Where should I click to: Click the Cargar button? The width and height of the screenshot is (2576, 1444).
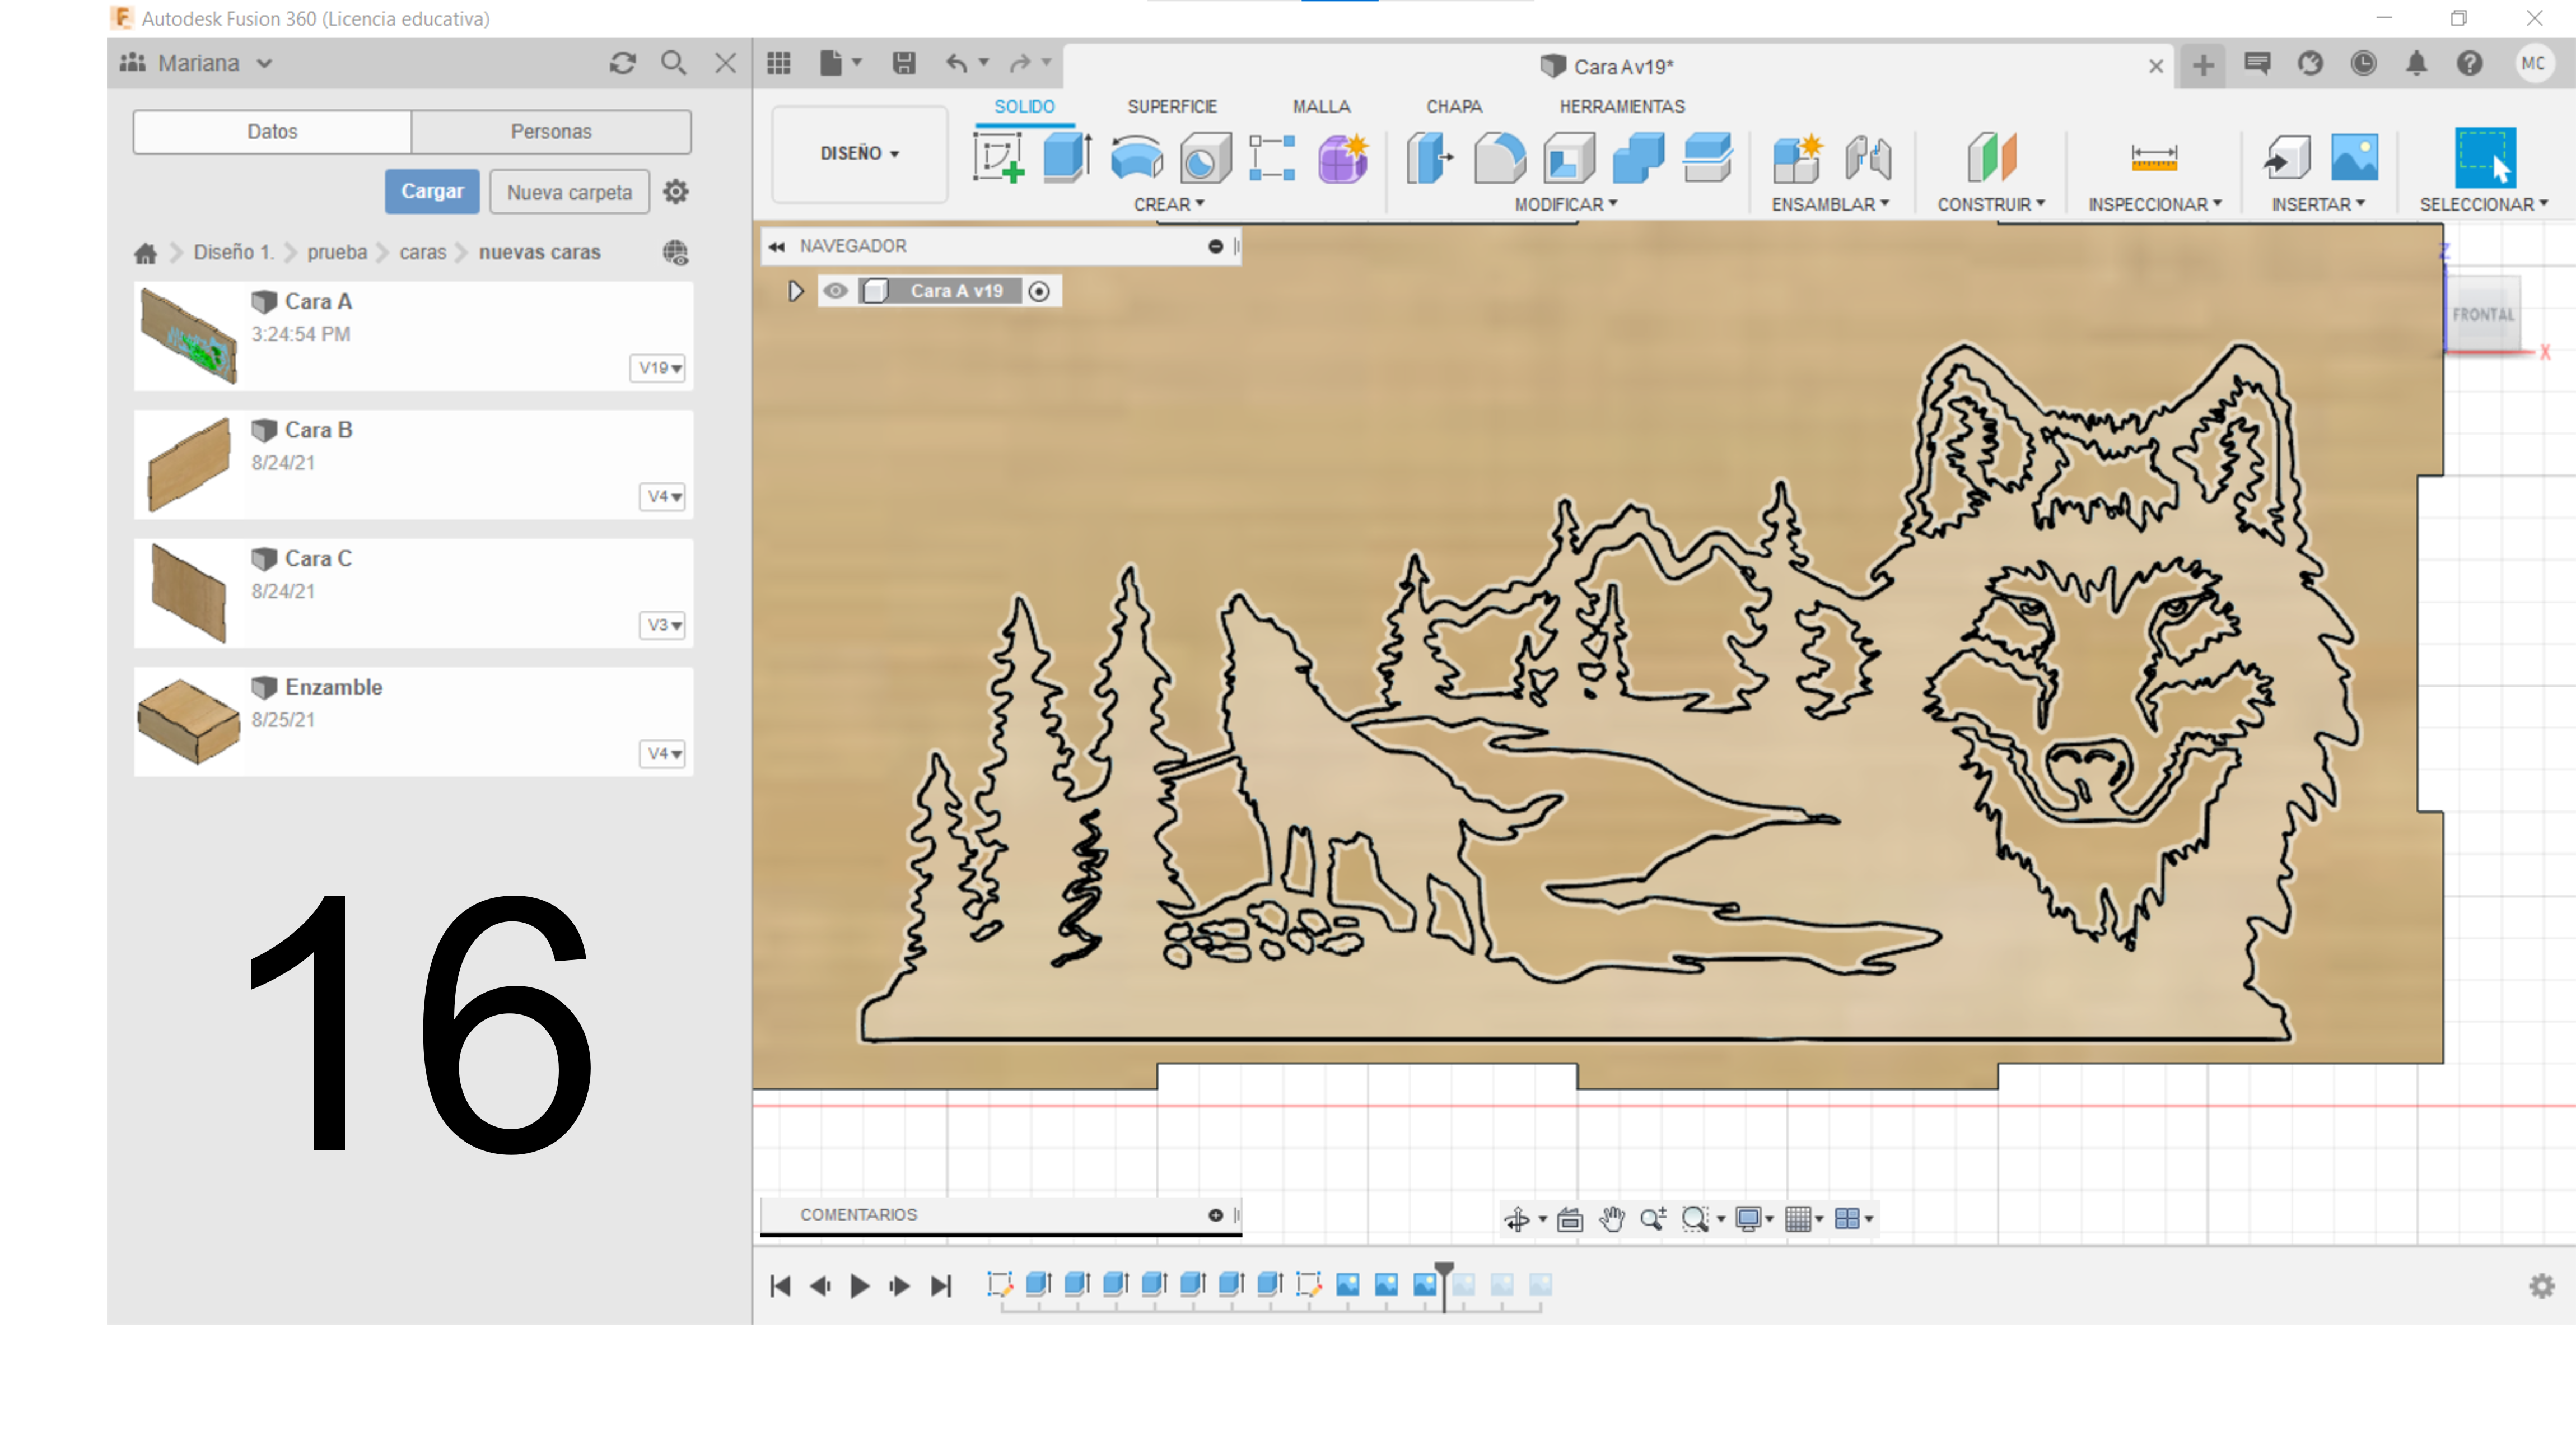(432, 191)
